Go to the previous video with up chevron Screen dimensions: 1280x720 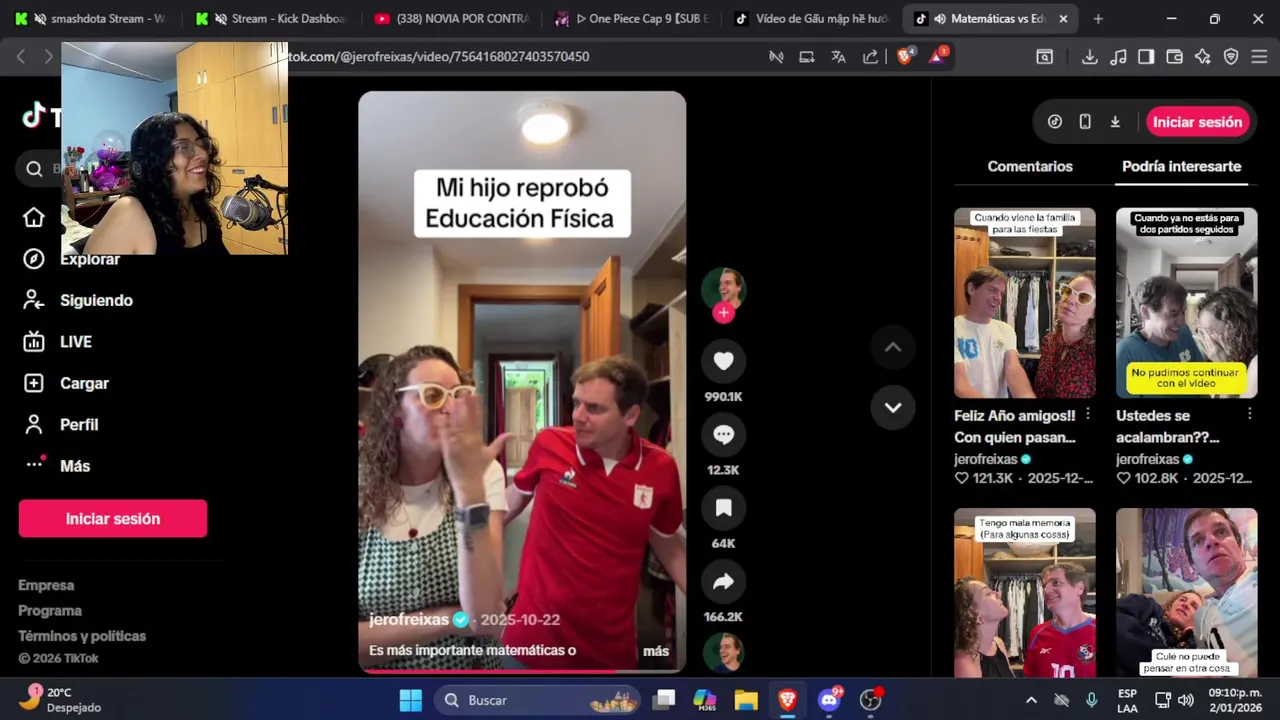coord(893,347)
